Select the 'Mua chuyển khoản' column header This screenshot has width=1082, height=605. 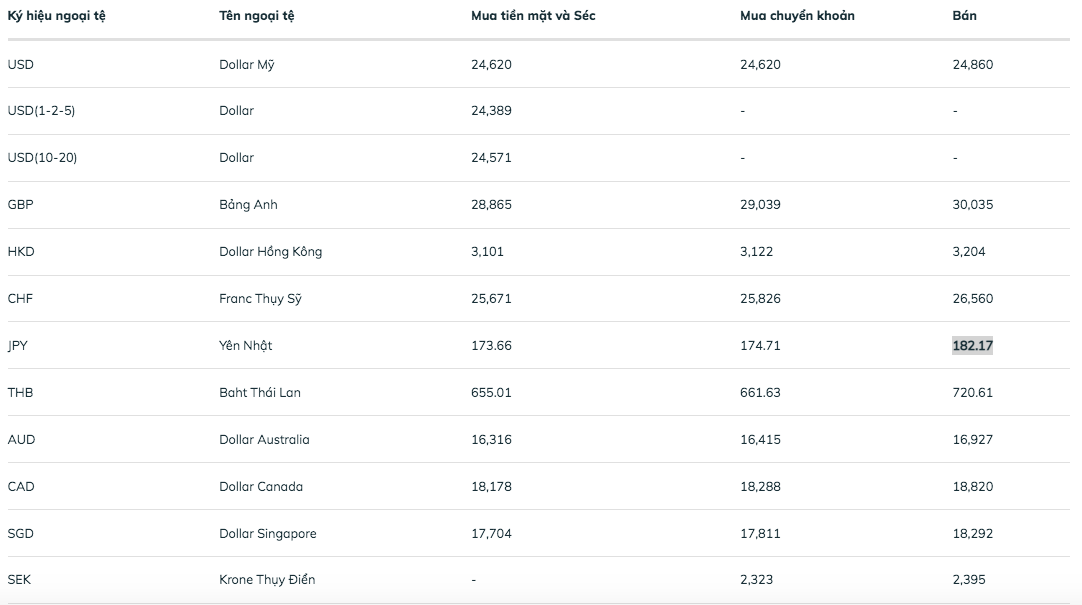click(797, 16)
